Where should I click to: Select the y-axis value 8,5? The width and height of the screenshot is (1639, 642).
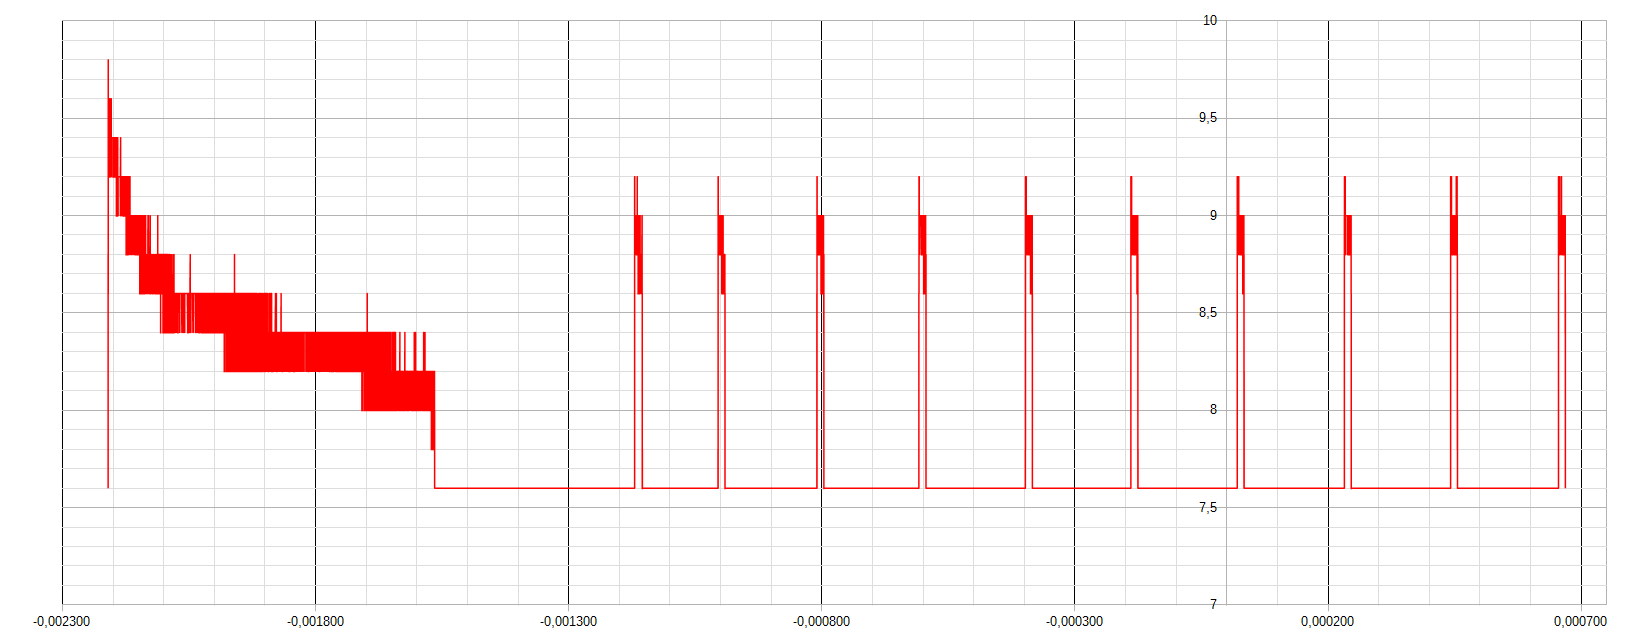[1208, 313]
